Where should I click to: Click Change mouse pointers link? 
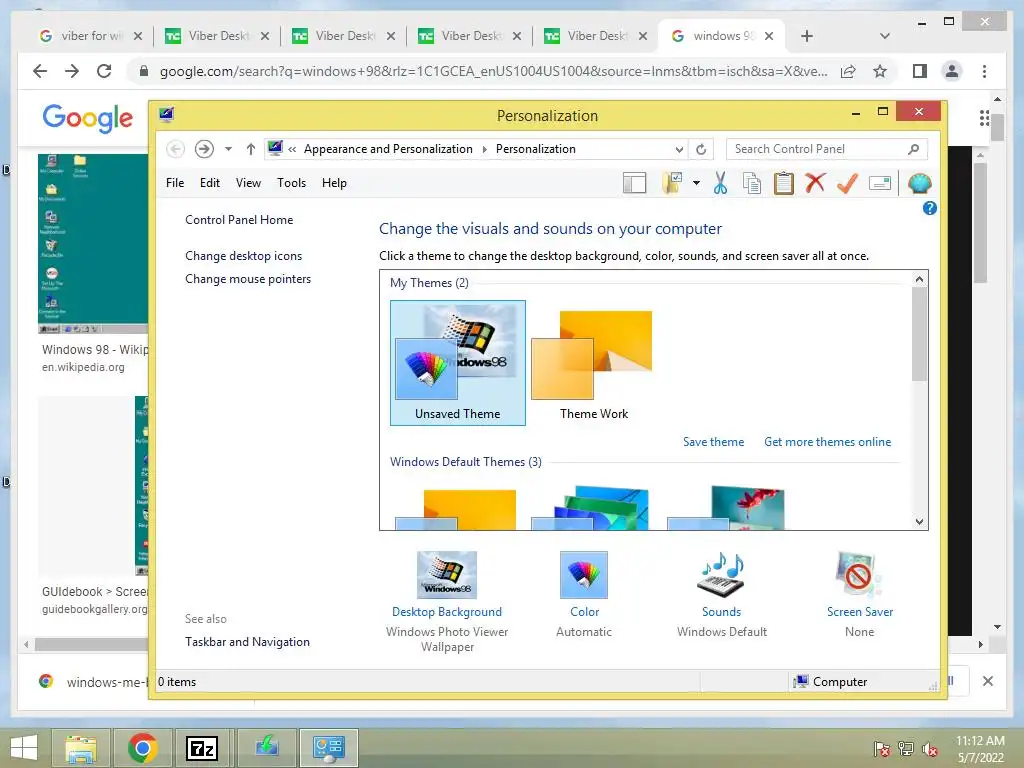click(248, 279)
